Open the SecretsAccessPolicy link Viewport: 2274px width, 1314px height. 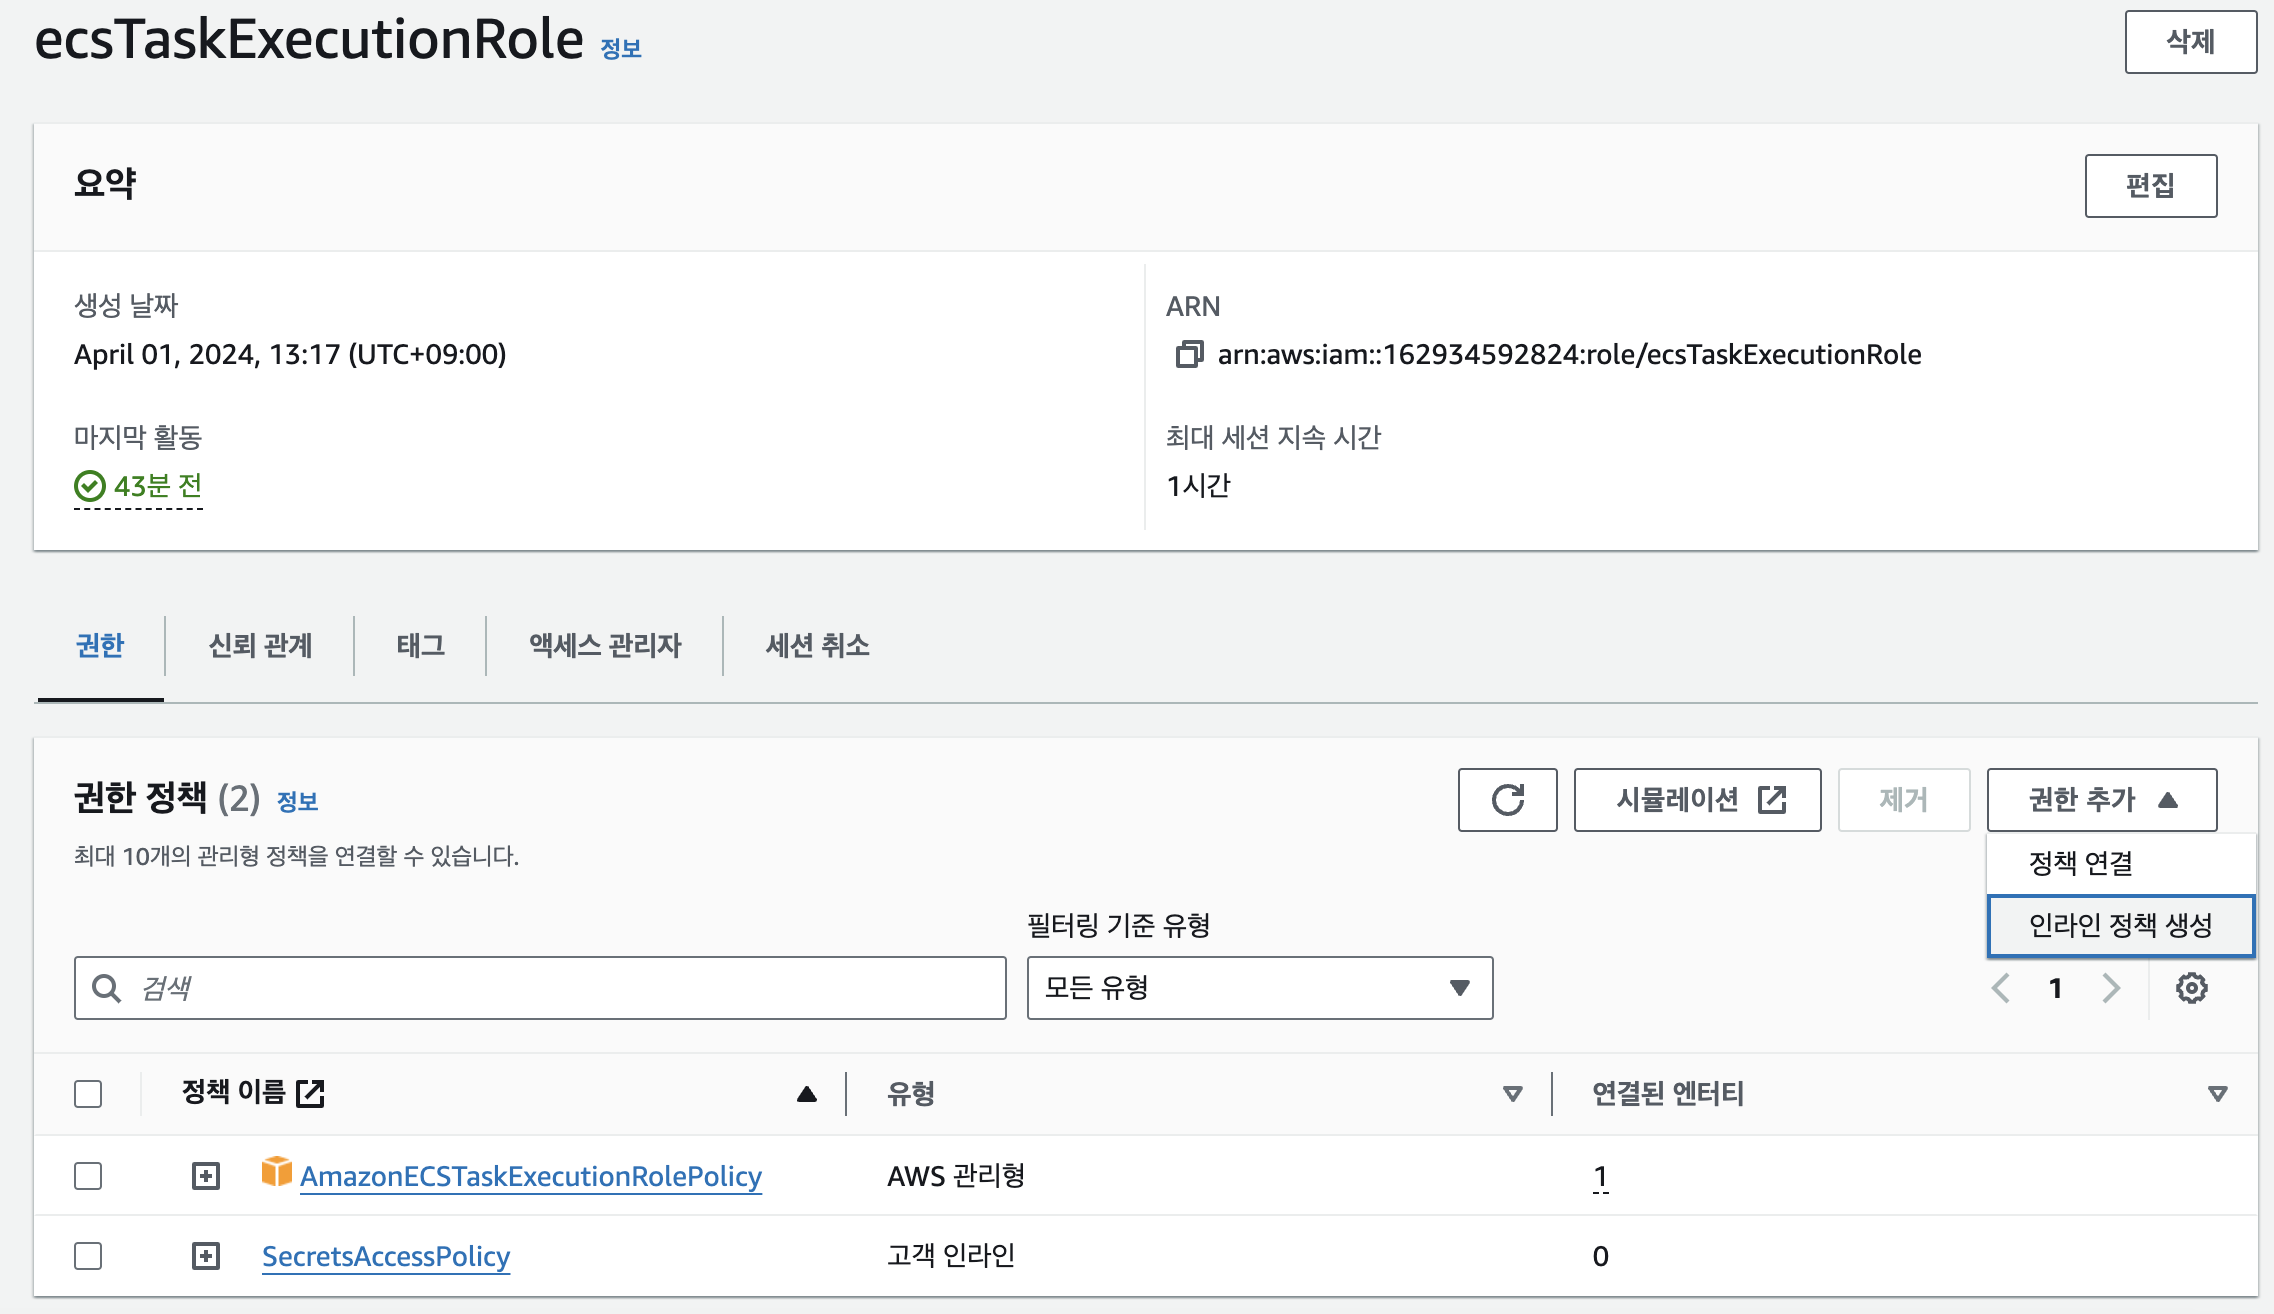(386, 1256)
